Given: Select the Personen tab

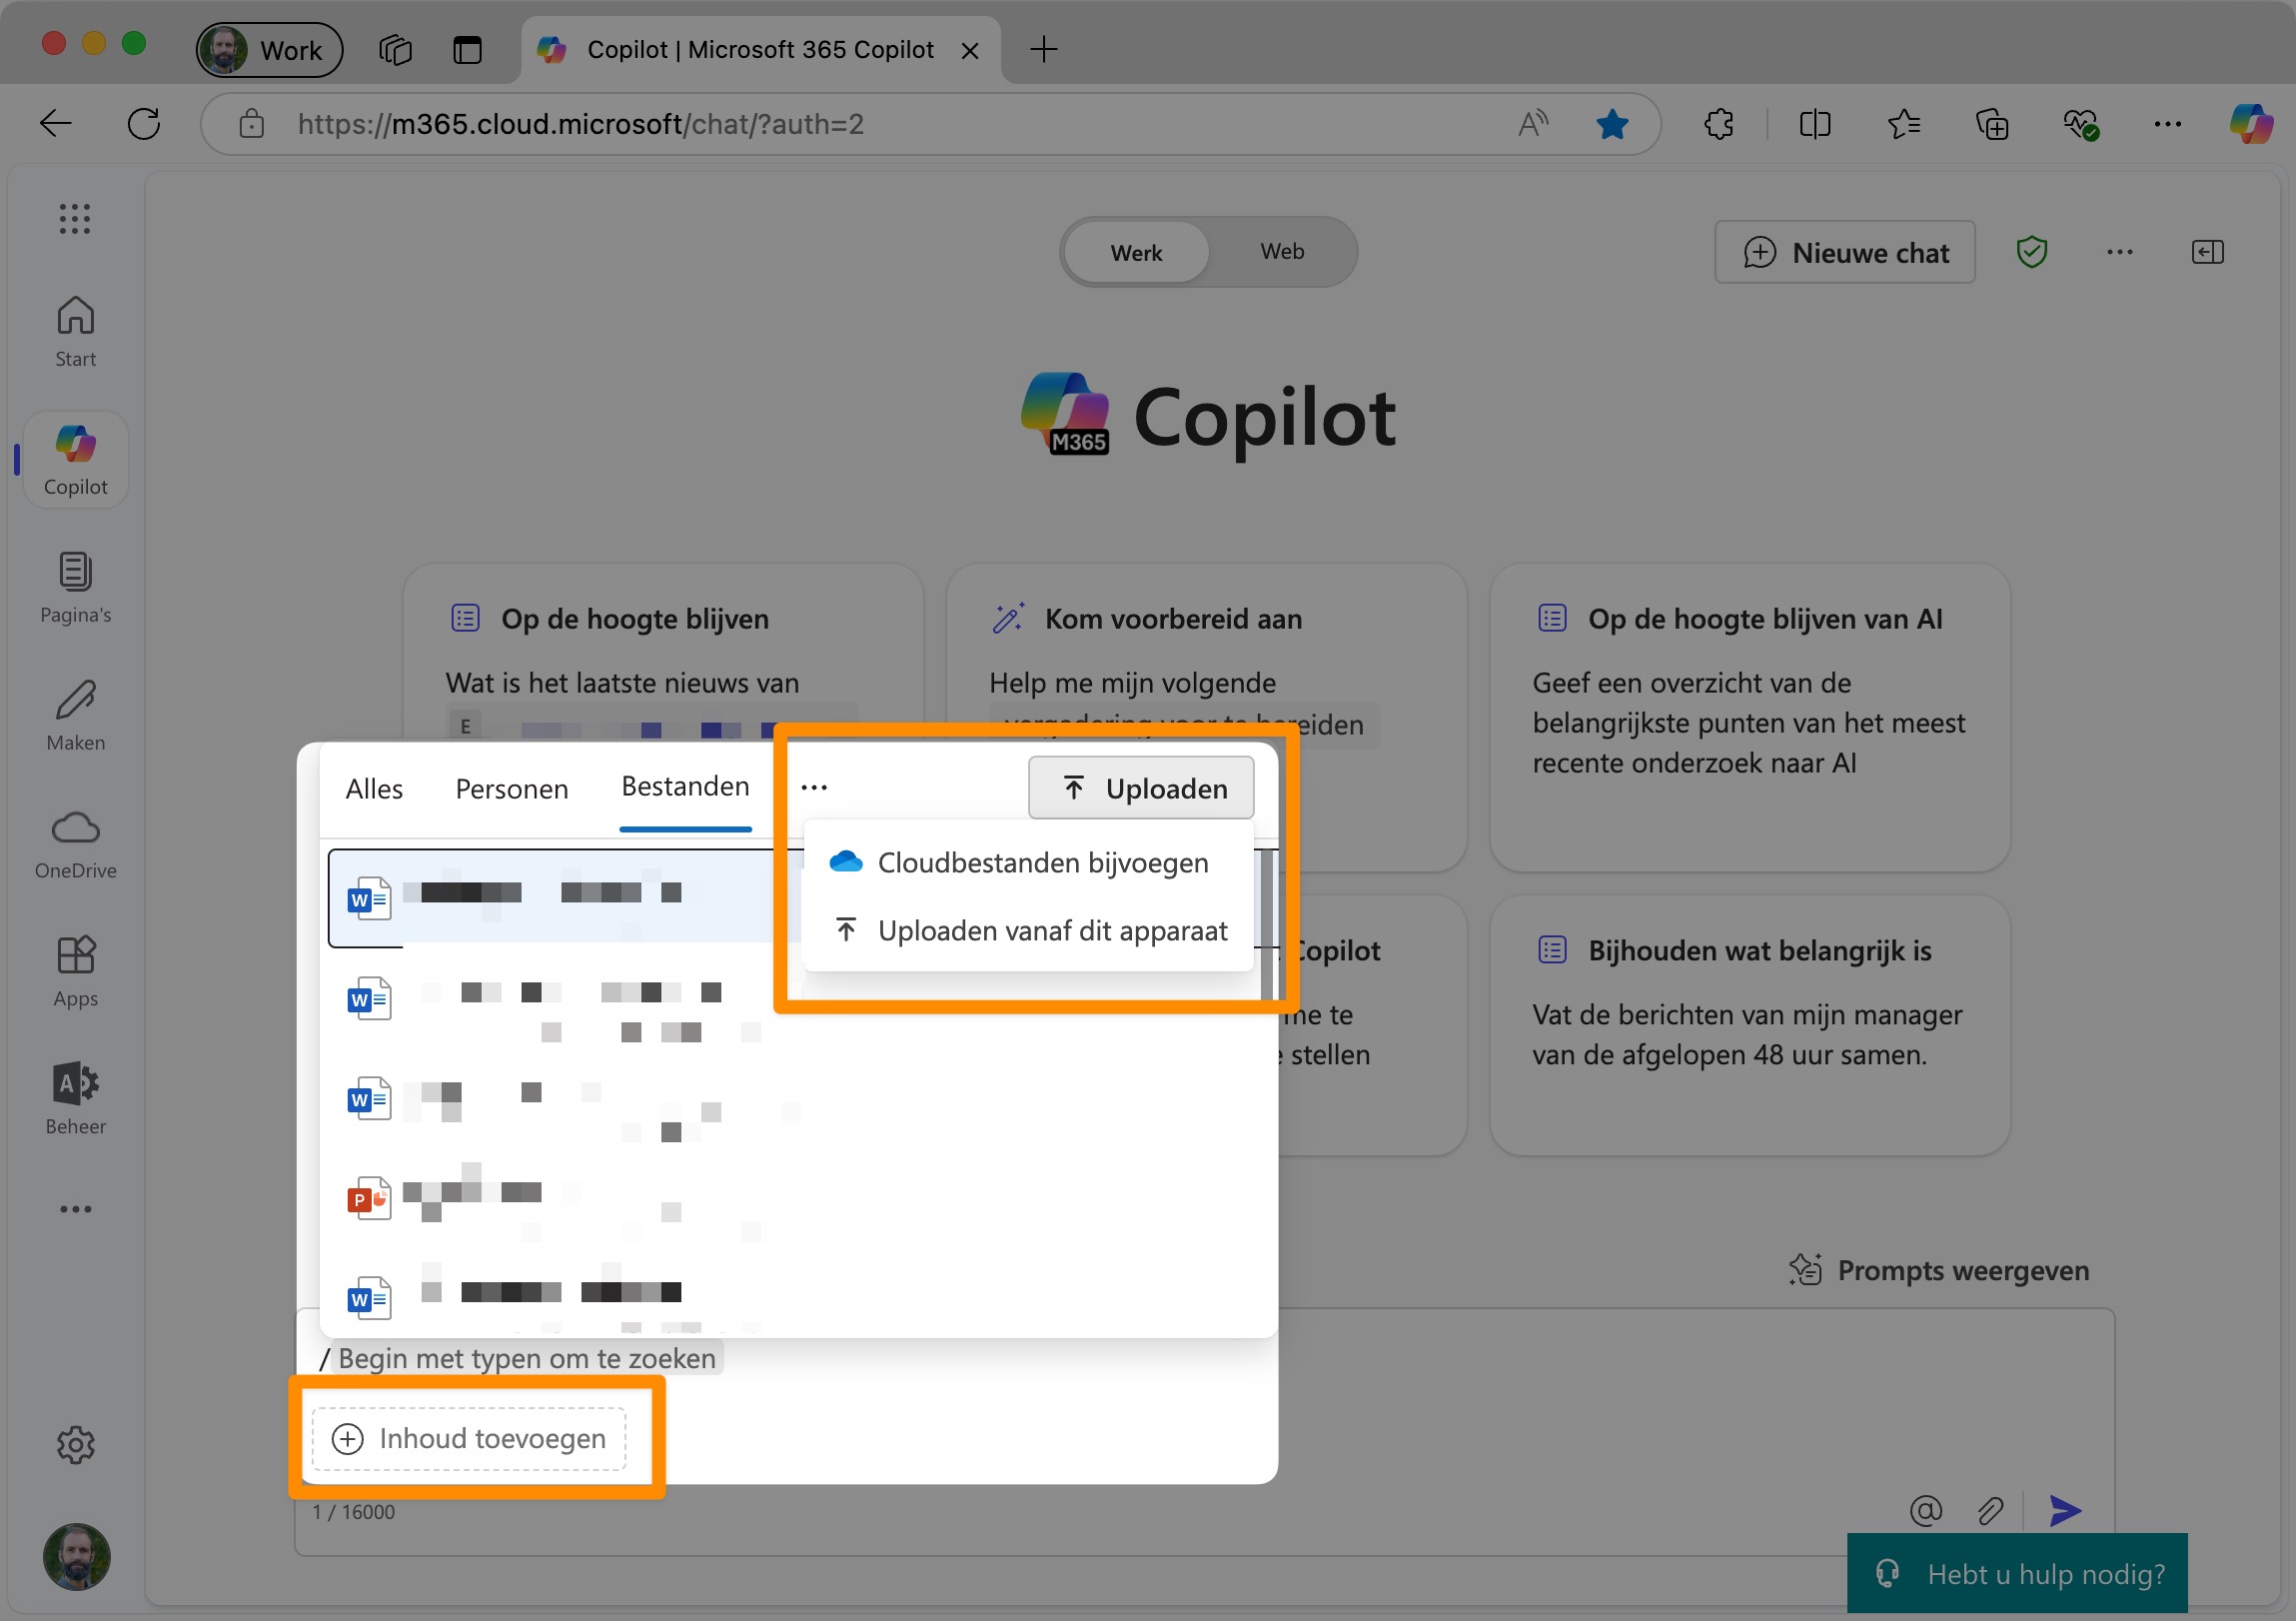Looking at the screenshot, I should [511, 789].
